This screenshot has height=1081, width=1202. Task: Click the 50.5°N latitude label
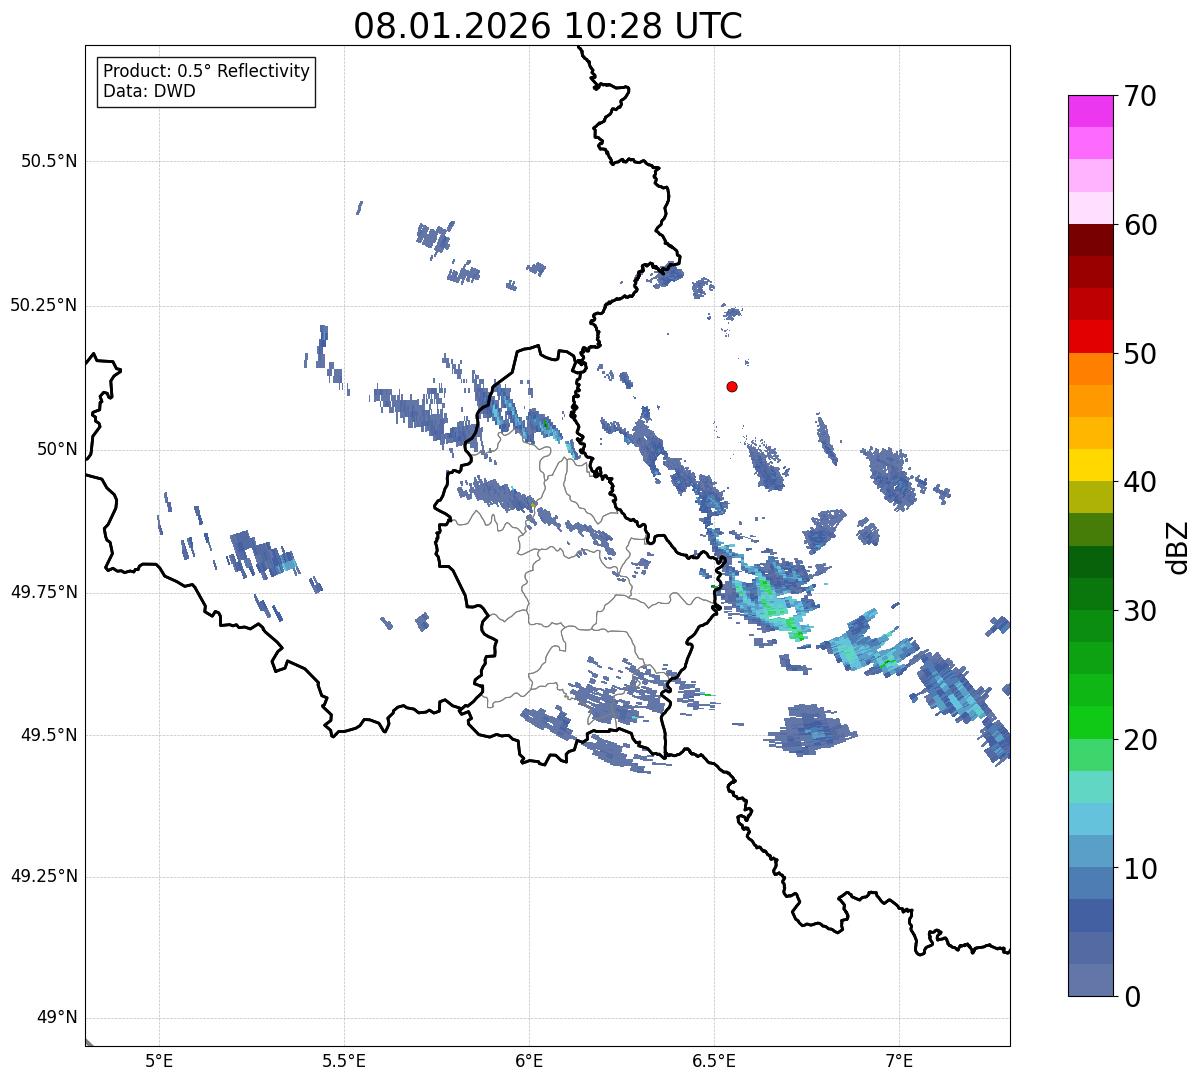click(49, 162)
